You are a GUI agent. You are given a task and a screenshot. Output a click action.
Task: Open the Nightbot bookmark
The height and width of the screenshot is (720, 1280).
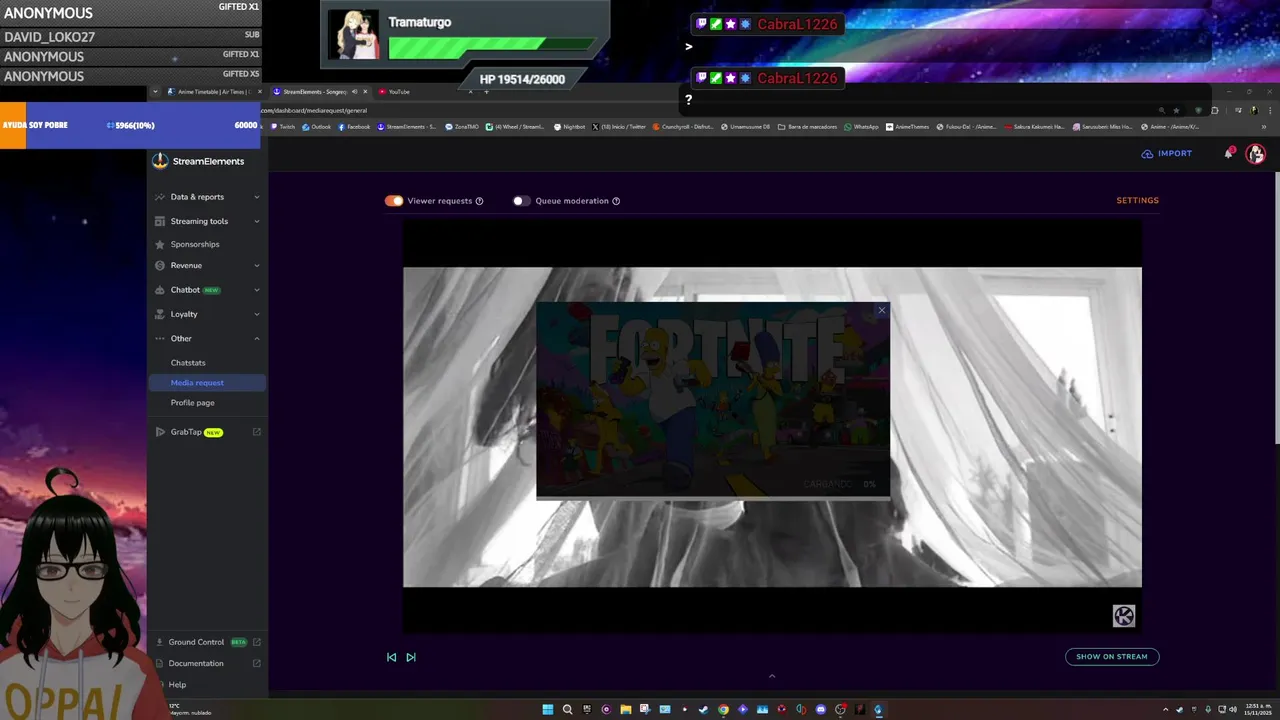(570, 127)
